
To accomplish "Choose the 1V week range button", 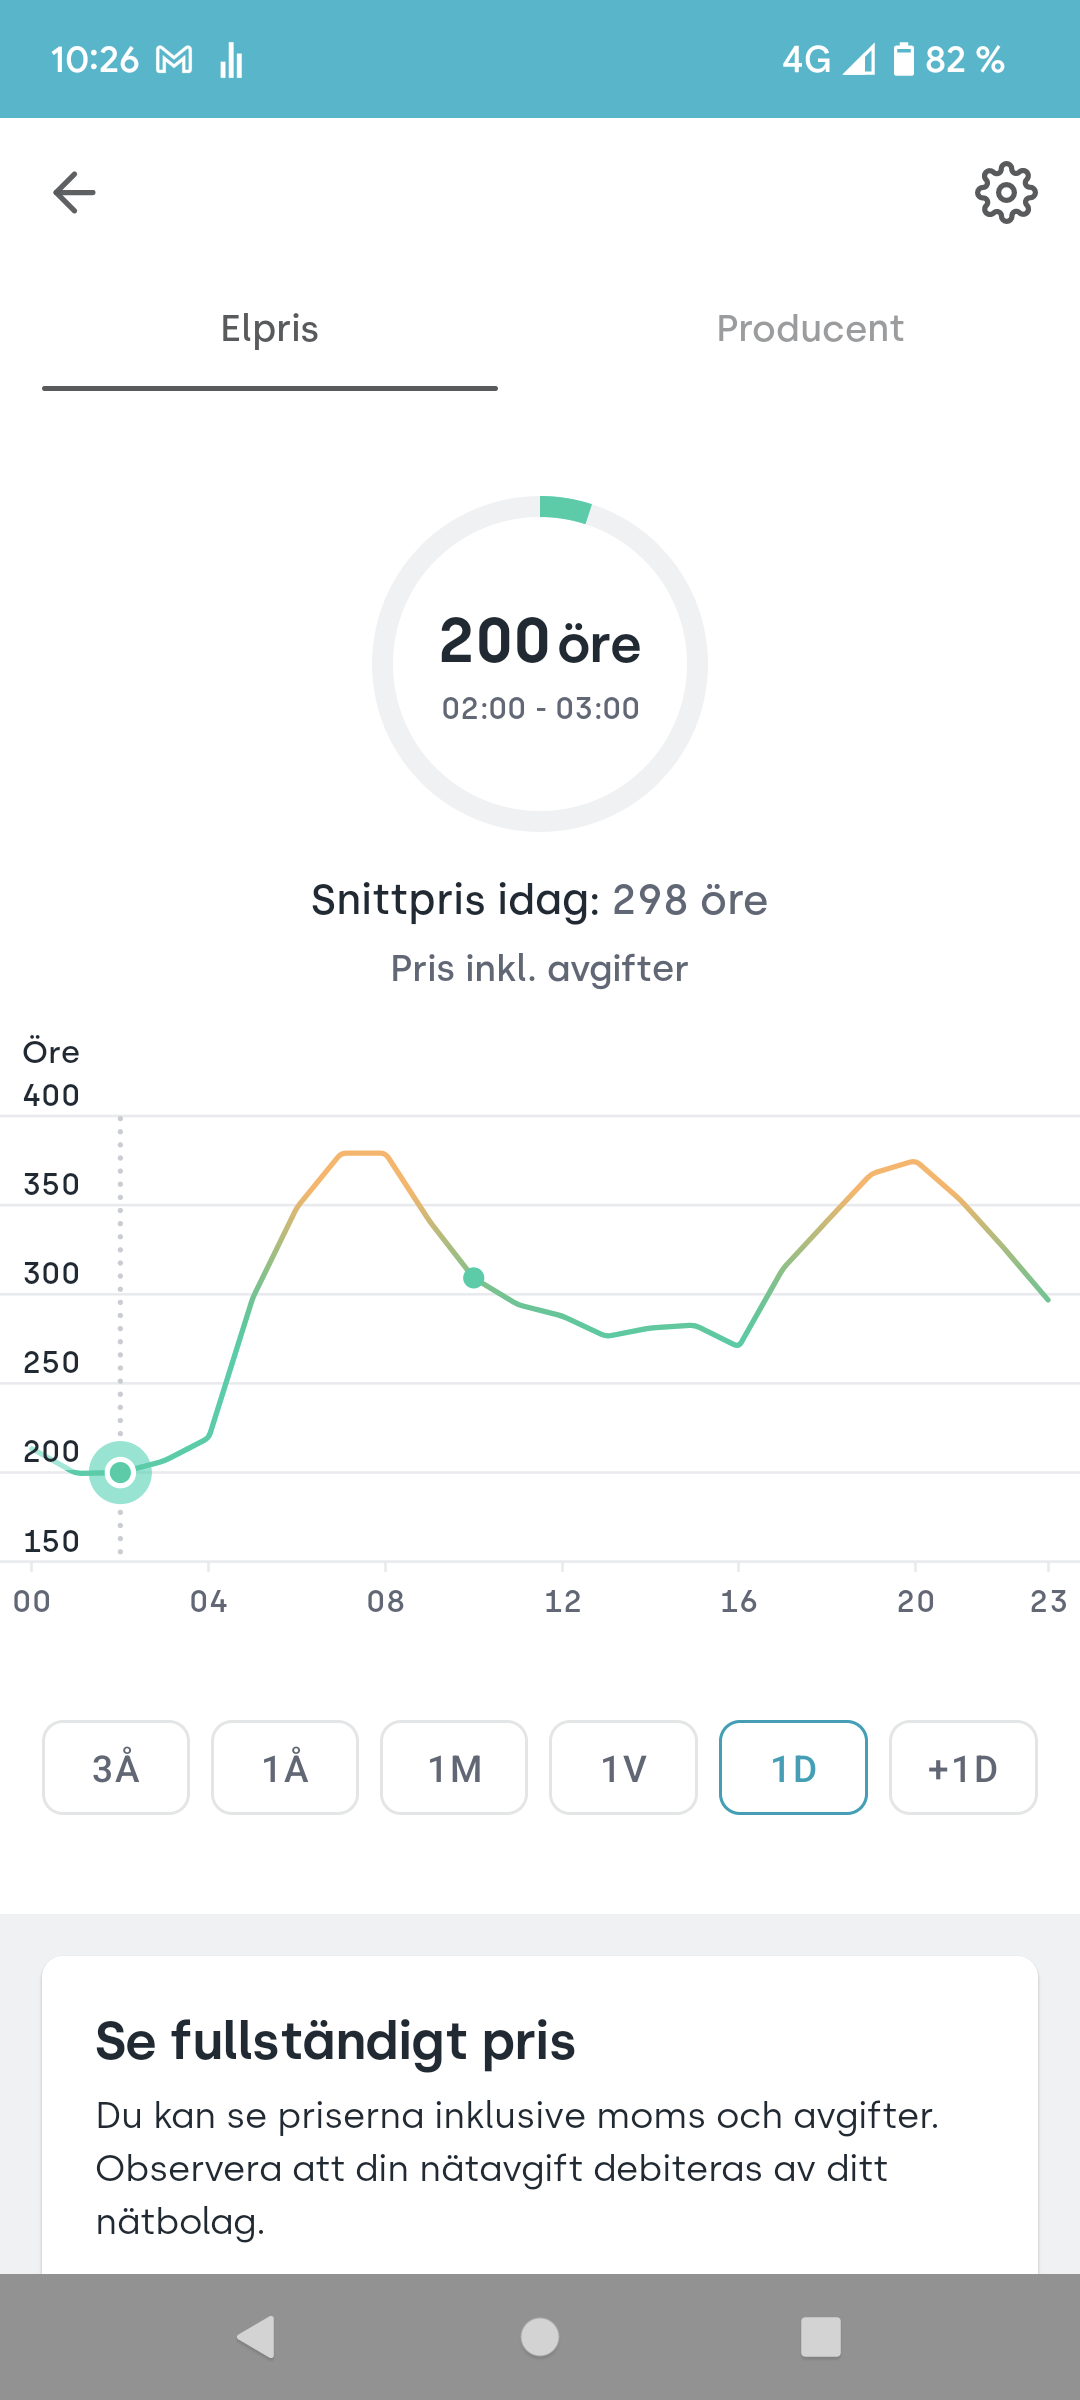I will tap(623, 1767).
